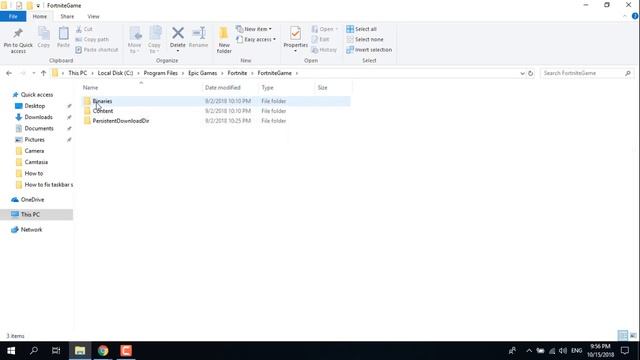
Task: Open recent locations dropdown arrow
Action: [x=33, y=73]
